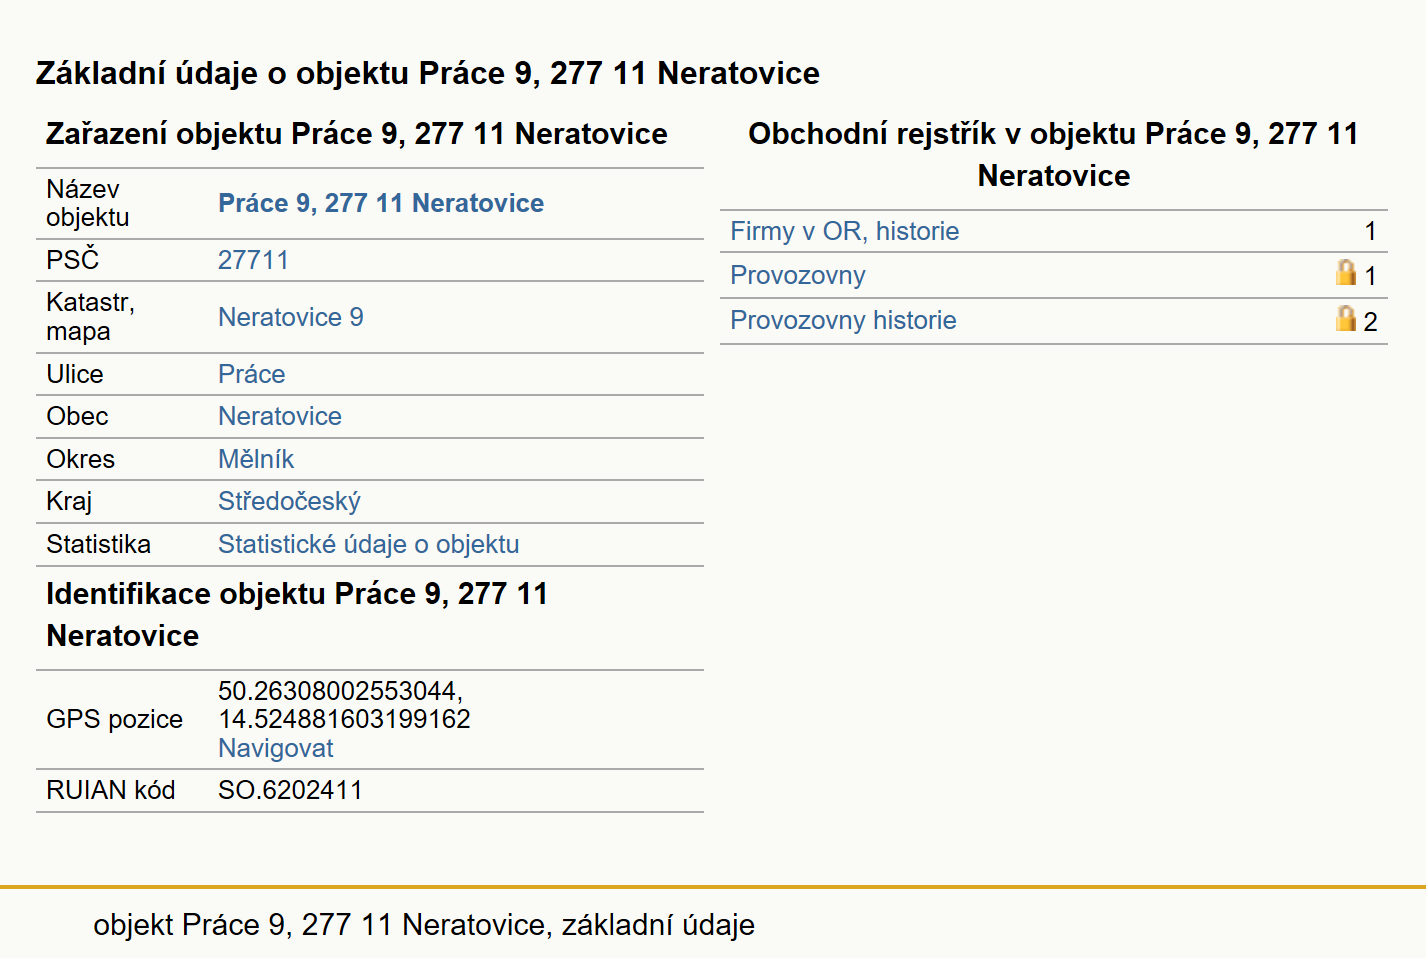Open the Neratovice municipality link
Image resolution: width=1426 pixels, height=958 pixels.
tap(280, 416)
